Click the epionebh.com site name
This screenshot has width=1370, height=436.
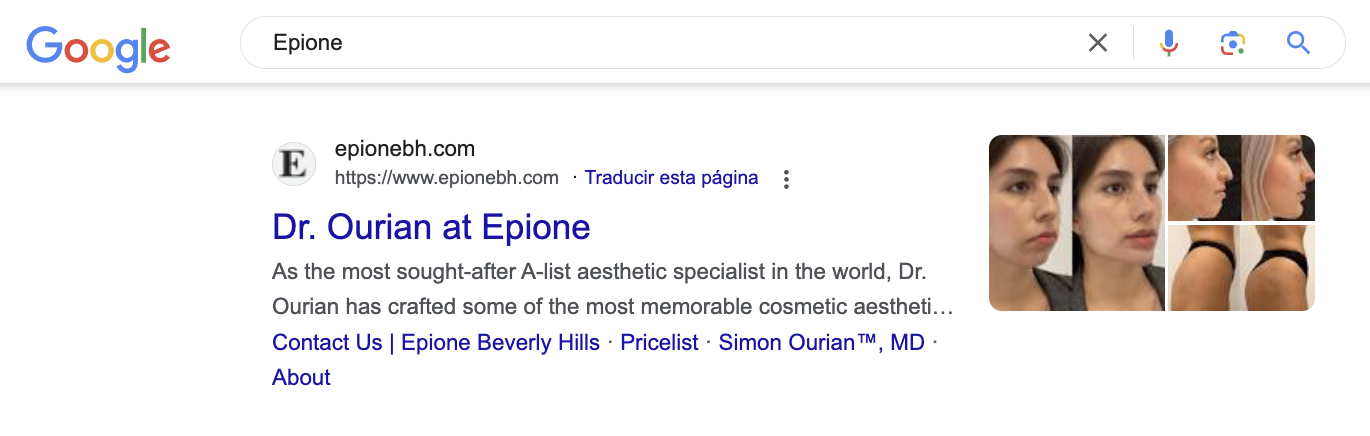pos(404,150)
